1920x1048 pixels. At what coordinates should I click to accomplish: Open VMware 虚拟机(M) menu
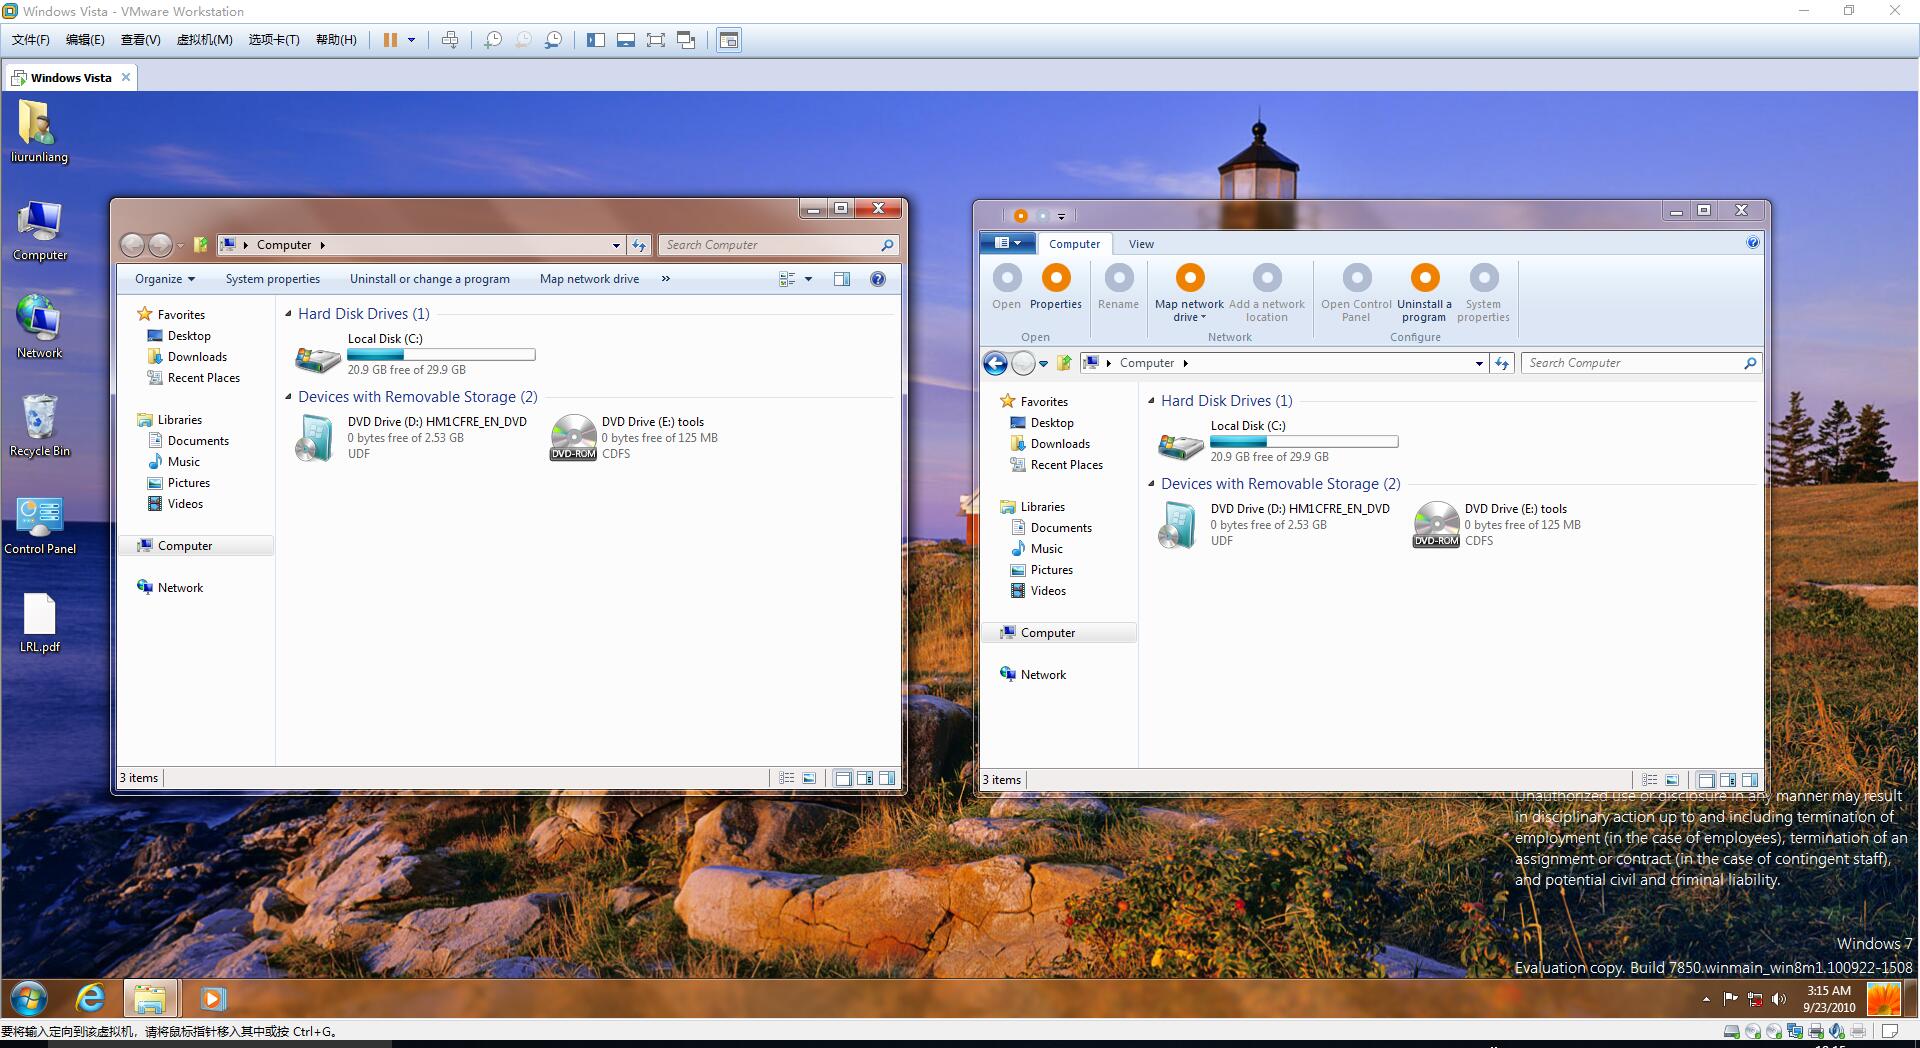click(204, 40)
